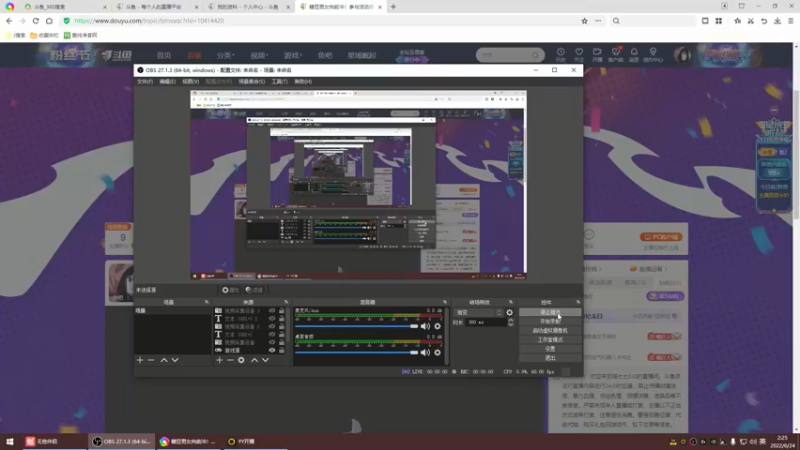Lock the 视频采集设备 3 source

pos(282,311)
